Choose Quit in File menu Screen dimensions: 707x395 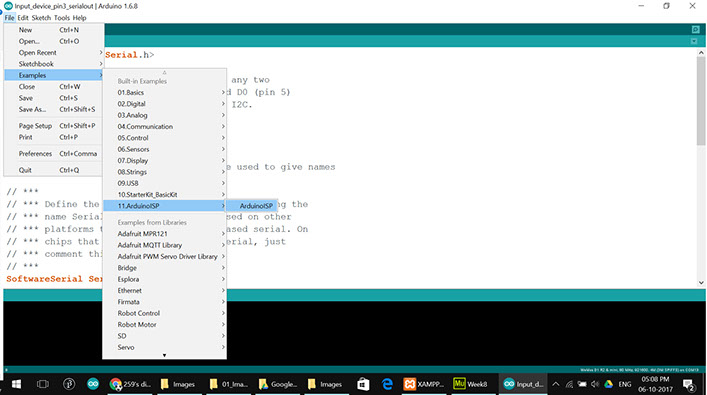pos(54,170)
